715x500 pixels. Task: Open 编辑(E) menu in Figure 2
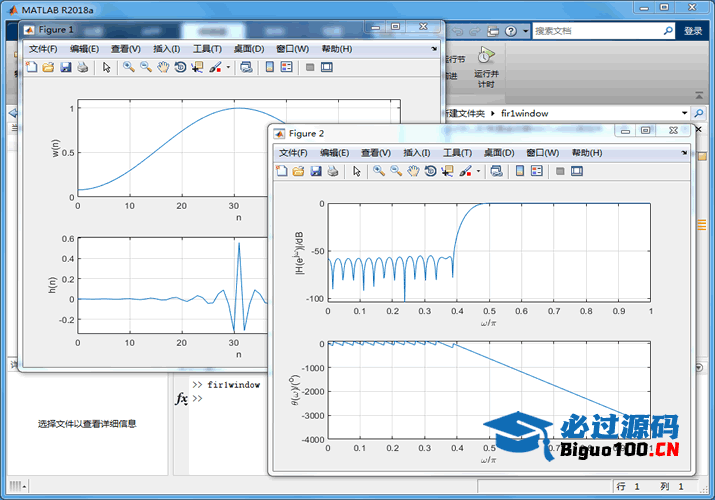pyautogui.click(x=334, y=153)
